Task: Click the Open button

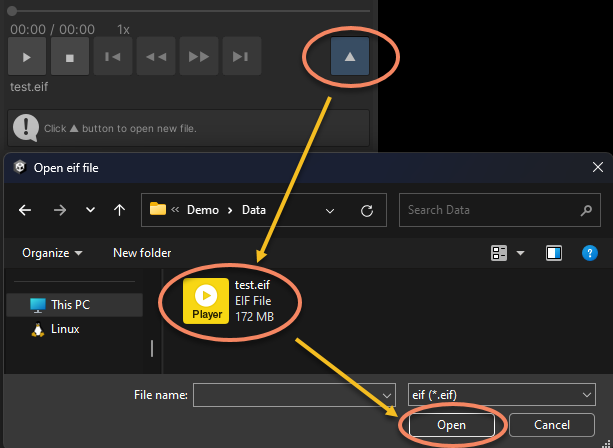Action: [450, 425]
